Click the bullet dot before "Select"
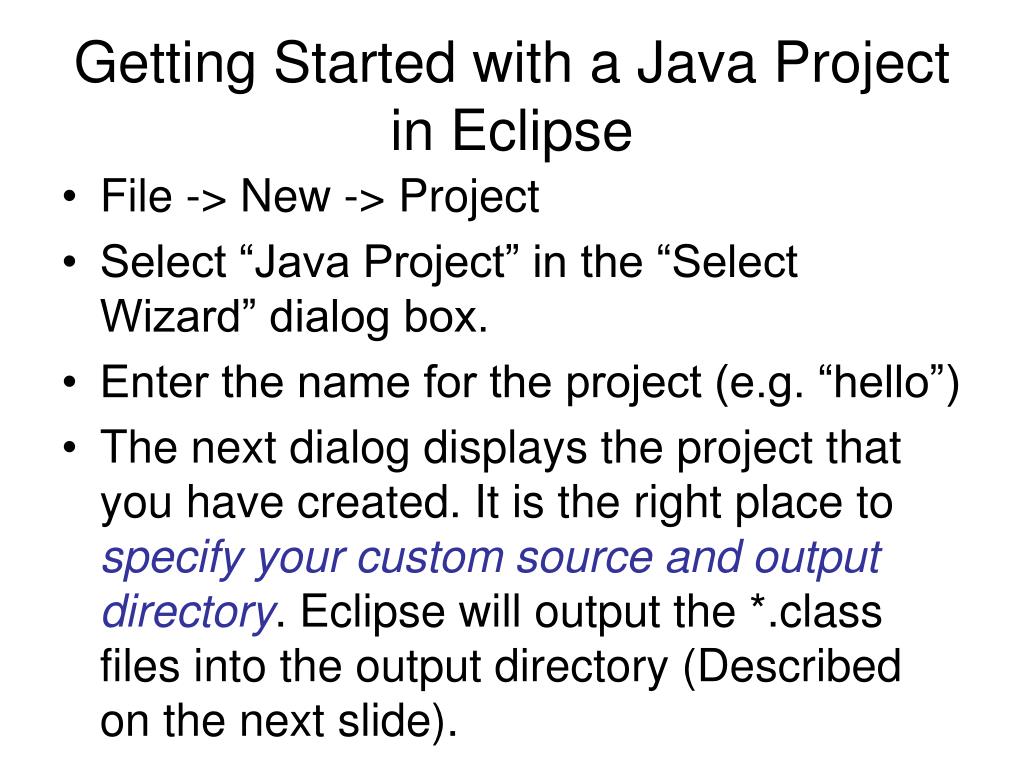 pyautogui.click(x=70, y=263)
